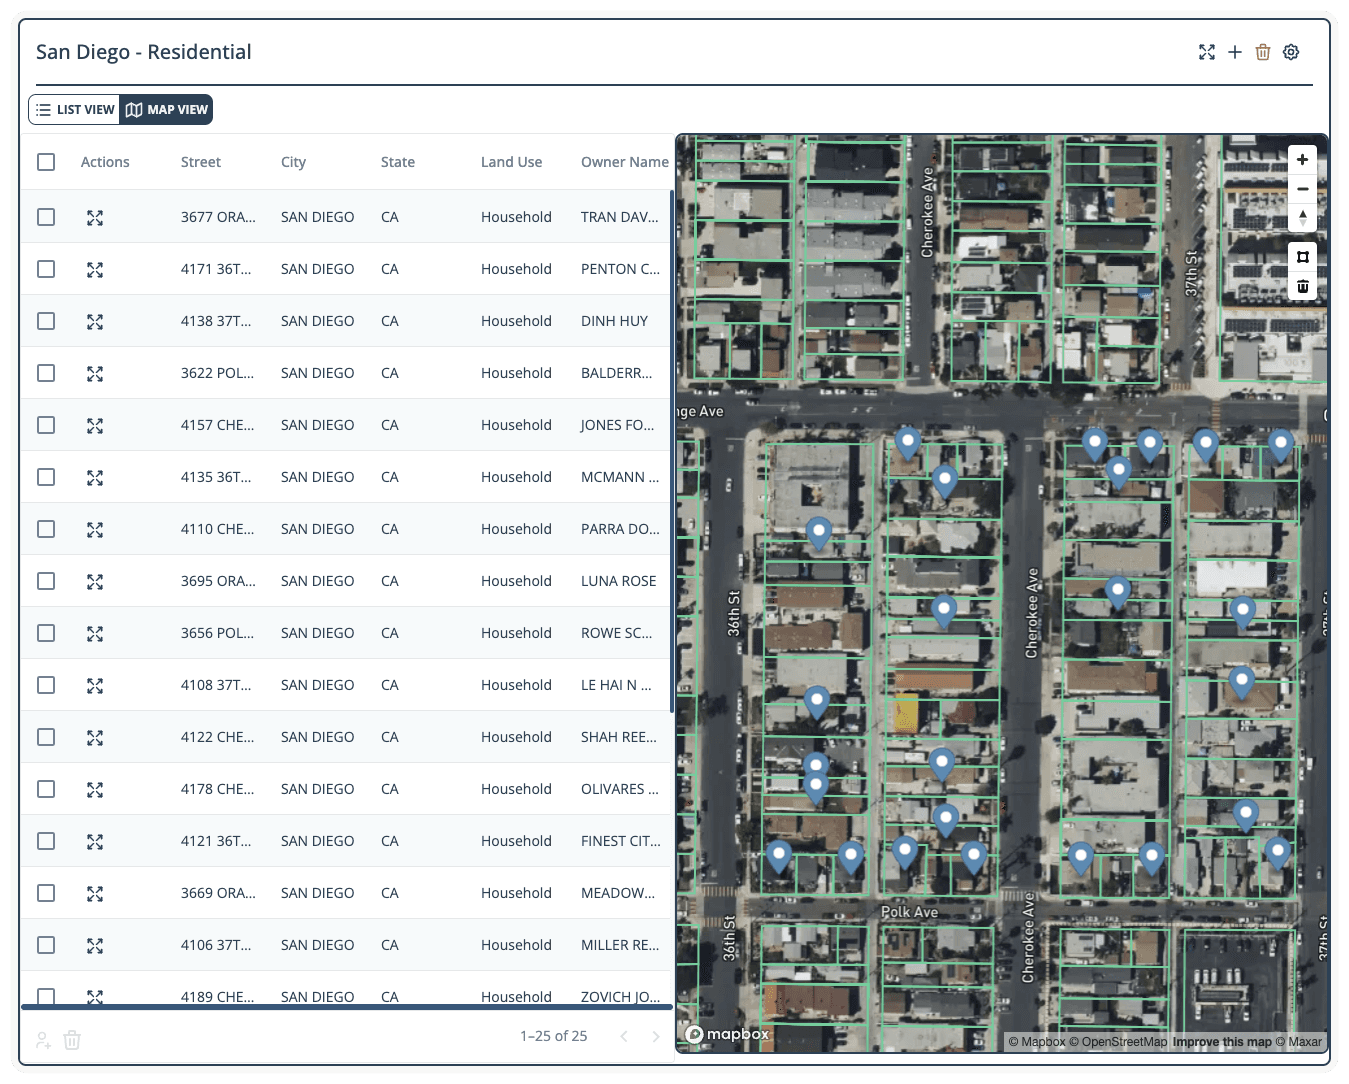Click owner name TRAN DAV...

click(x=620, y=217)
